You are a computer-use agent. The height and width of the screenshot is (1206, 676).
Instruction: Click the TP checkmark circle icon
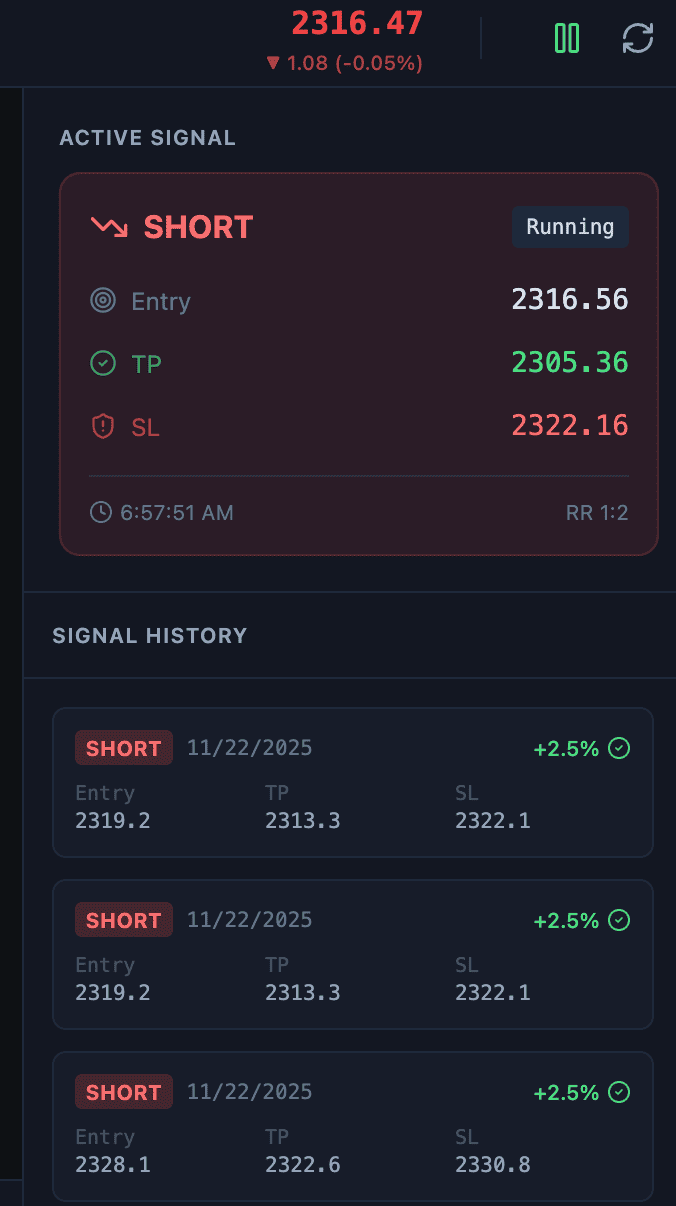103,362
